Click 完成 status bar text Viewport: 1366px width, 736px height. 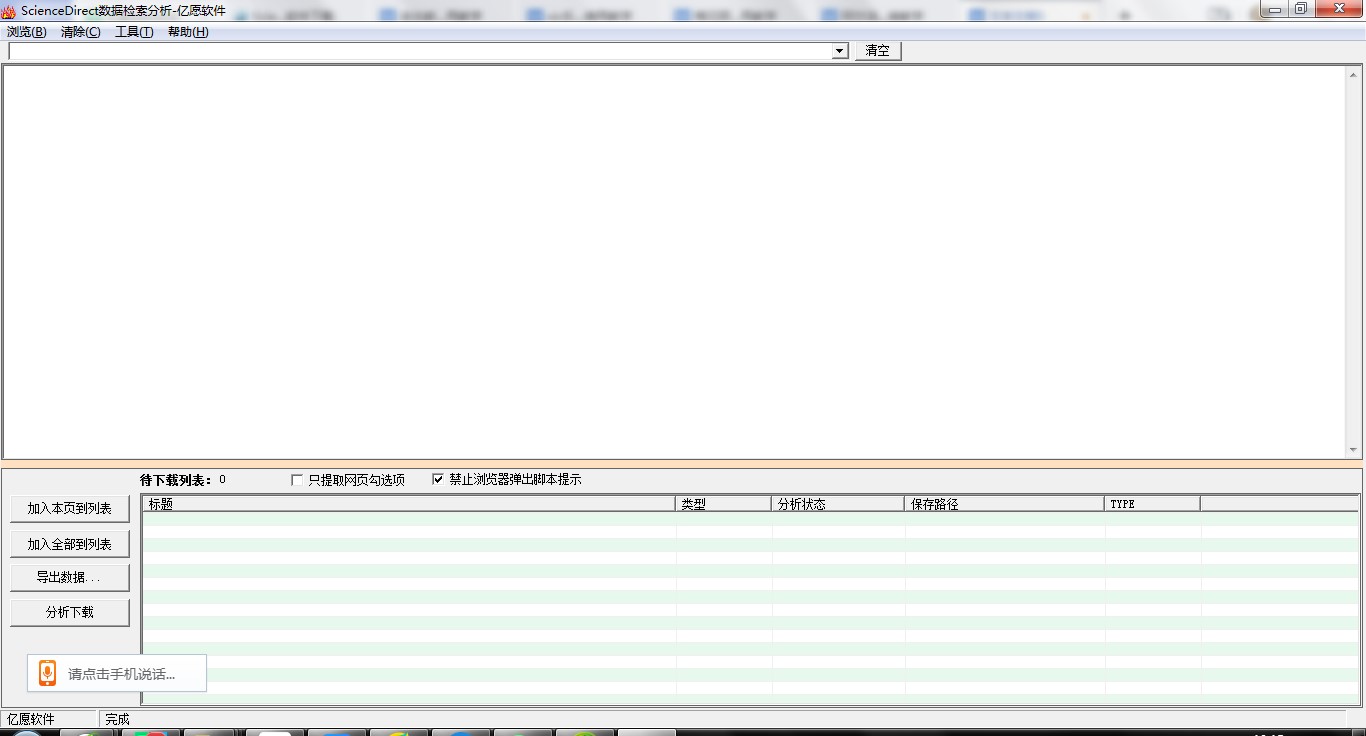coord(117,719)
